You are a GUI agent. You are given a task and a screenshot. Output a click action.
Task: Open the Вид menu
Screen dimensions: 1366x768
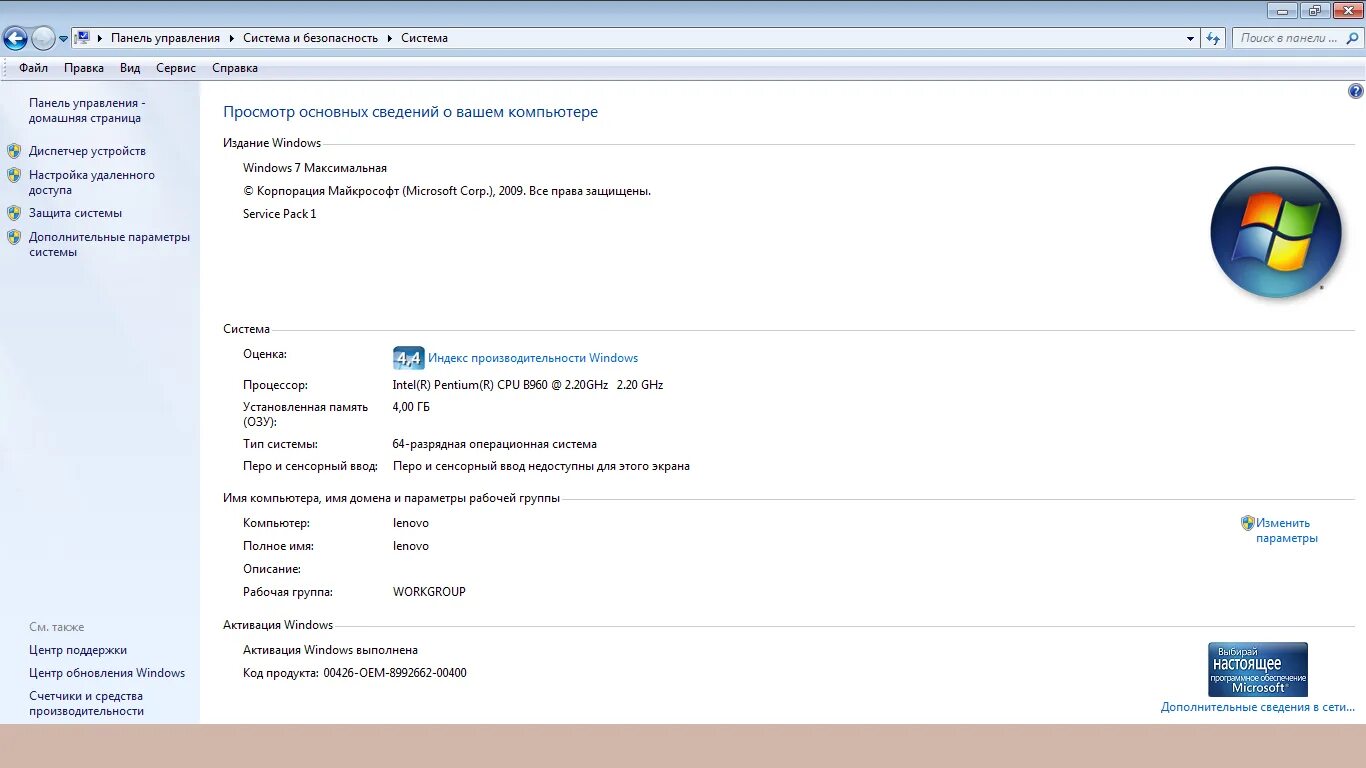(x=130, y=68)
